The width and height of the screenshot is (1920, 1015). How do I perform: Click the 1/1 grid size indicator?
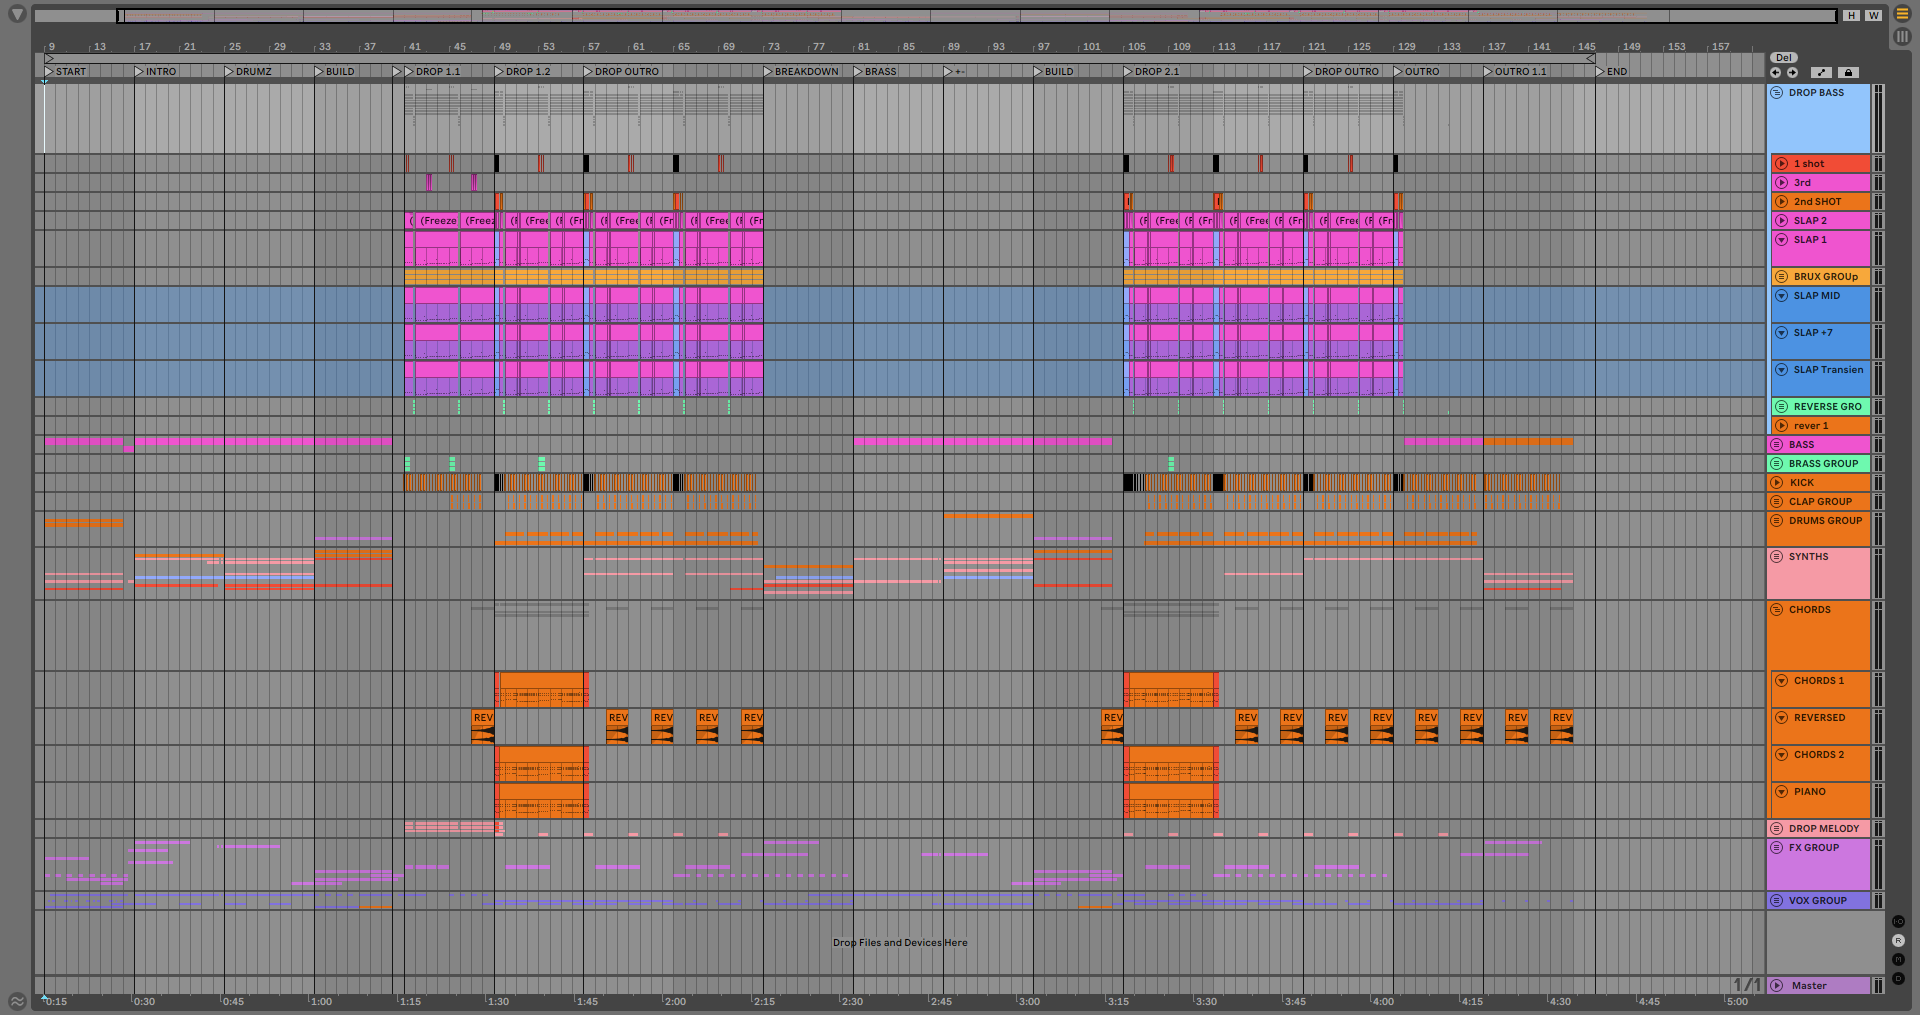pyautogui.click(x=1746, y=985)
